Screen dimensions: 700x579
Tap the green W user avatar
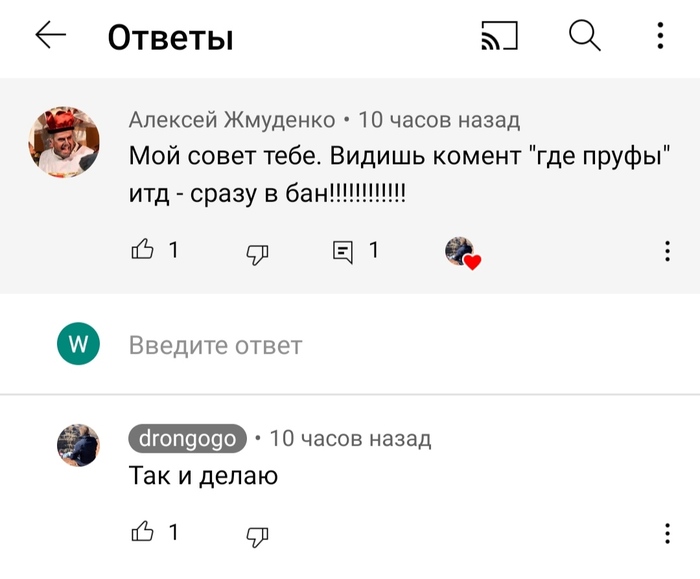click(x=78, y=346)
